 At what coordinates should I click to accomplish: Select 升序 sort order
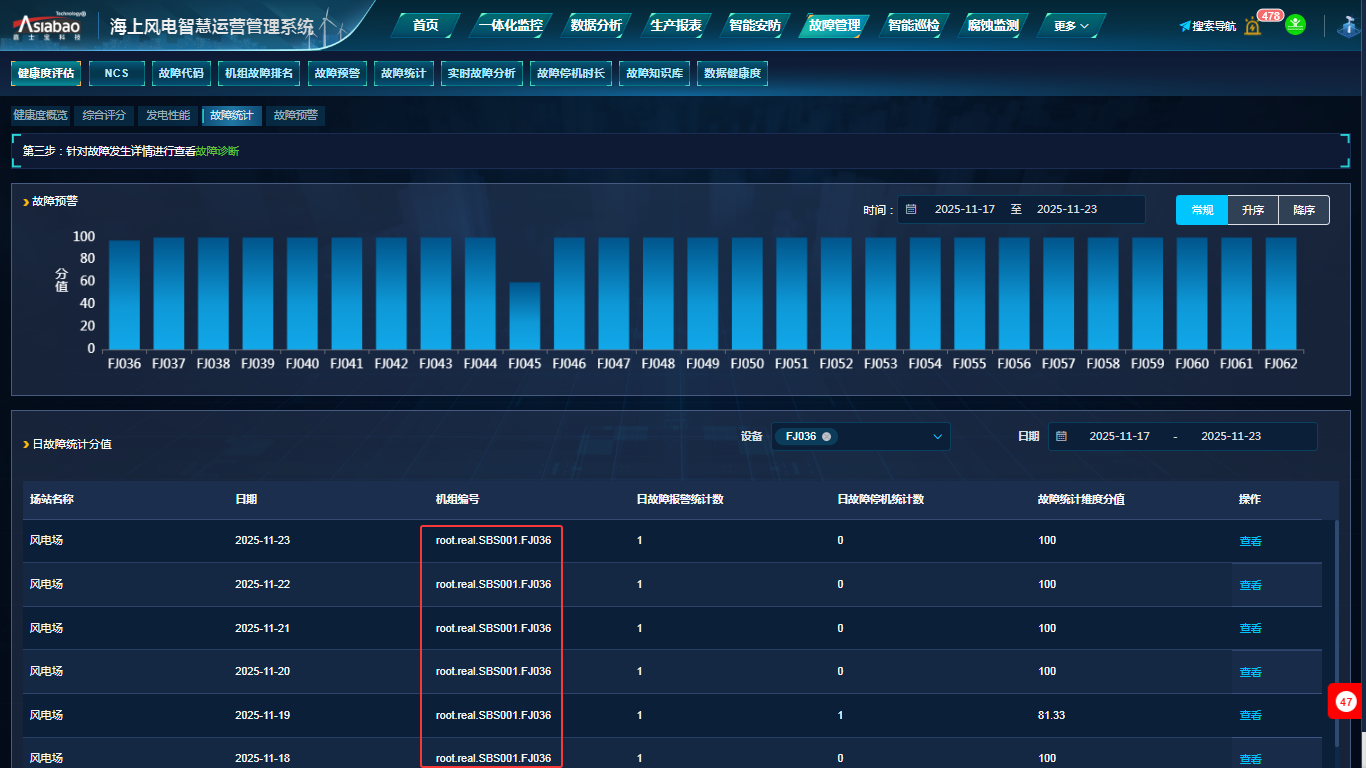tap(1253, 210)
